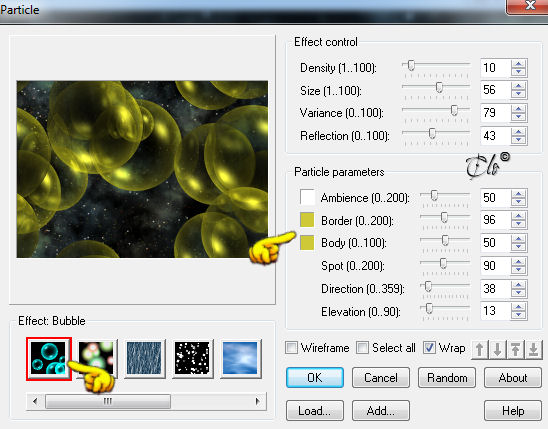Choose the blue cloud sky effect thumbnail
The image size is (548, 429).
click(240, 358)
